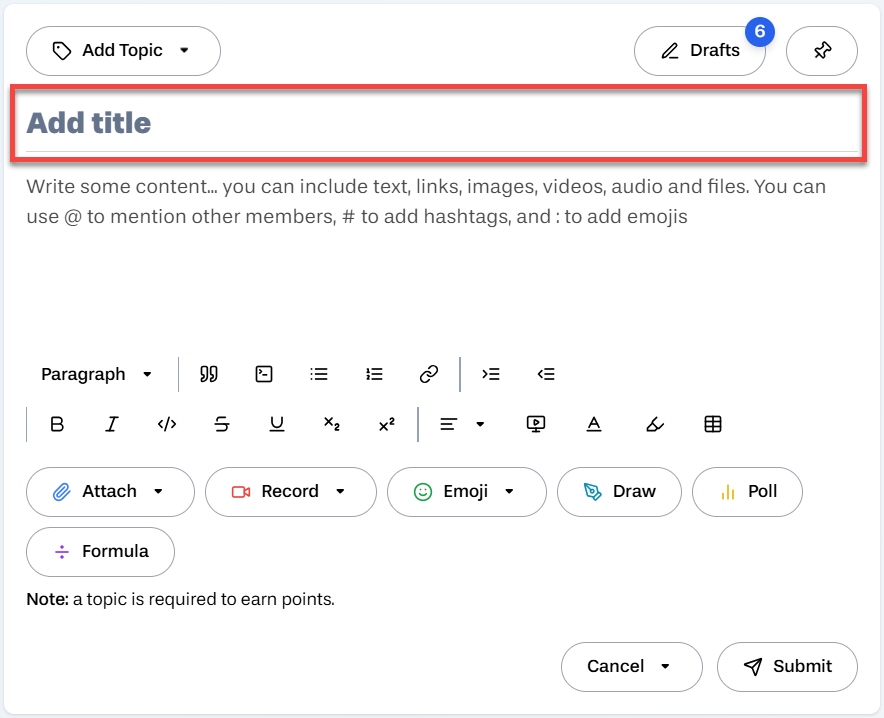884x718 pixels.
Task: Decrease indent of text
Action: coord(546,374)
